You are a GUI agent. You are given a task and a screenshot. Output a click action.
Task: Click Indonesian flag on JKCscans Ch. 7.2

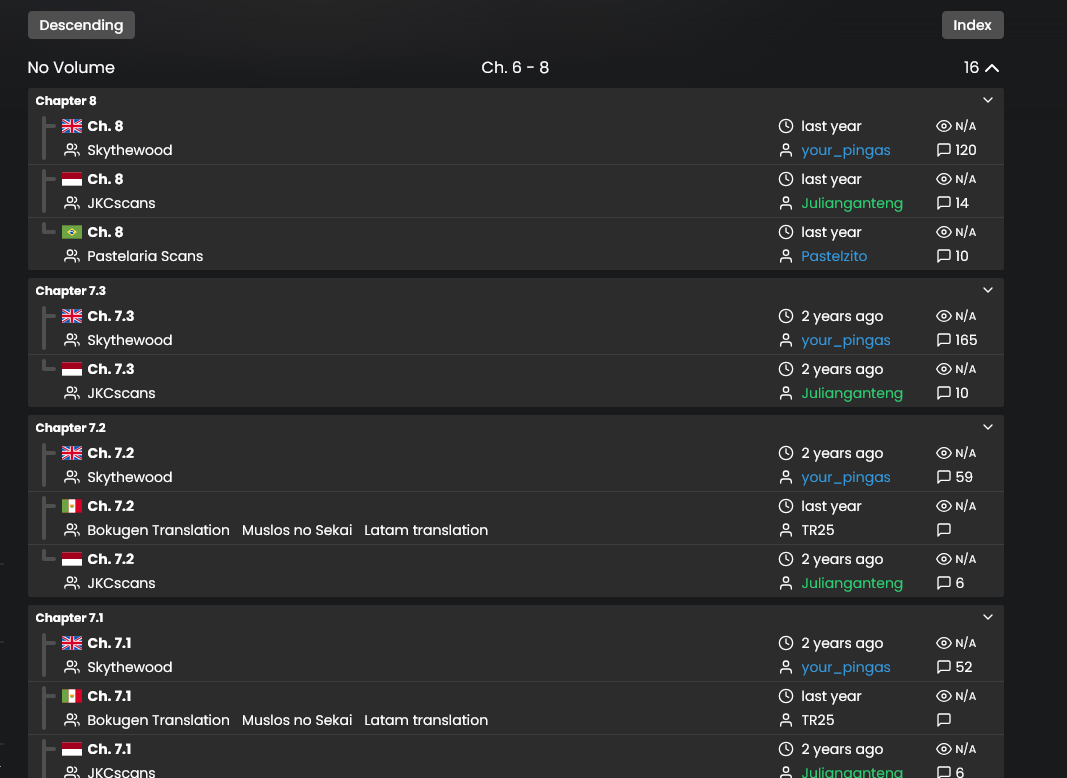click(71, 559)
